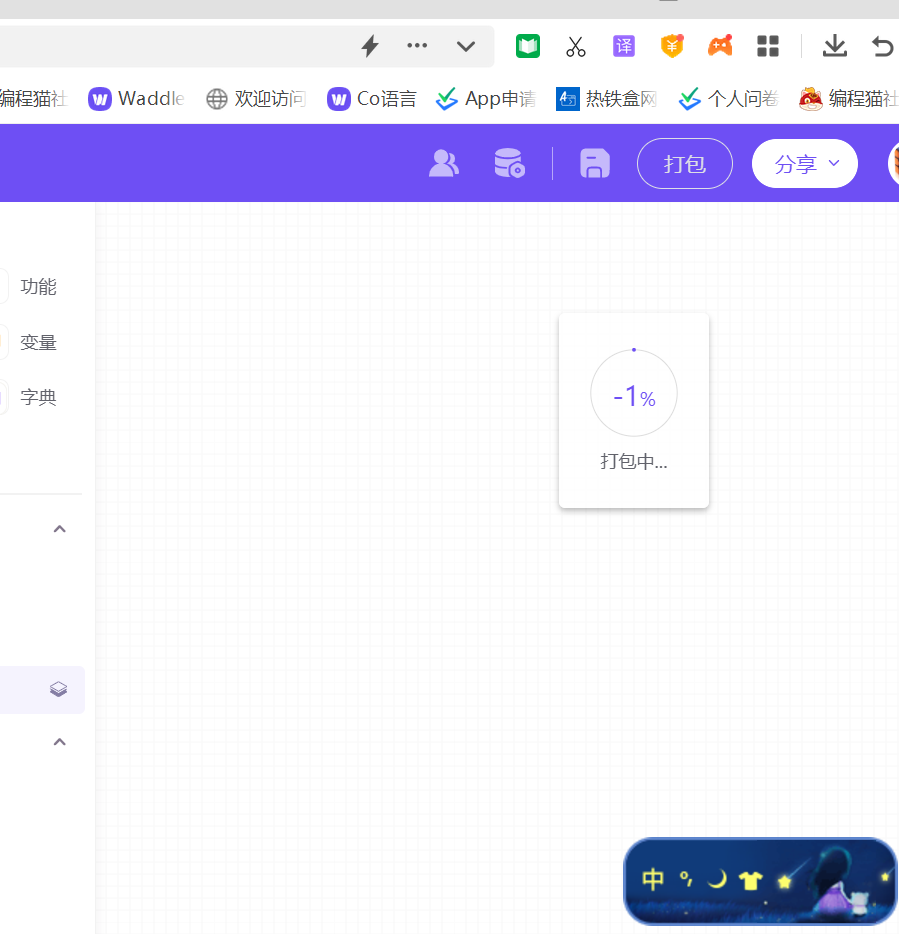The width and height of the screenshot is (899, 934).
Task: Open the 分享 share dropdown
Action: [804, 163]
